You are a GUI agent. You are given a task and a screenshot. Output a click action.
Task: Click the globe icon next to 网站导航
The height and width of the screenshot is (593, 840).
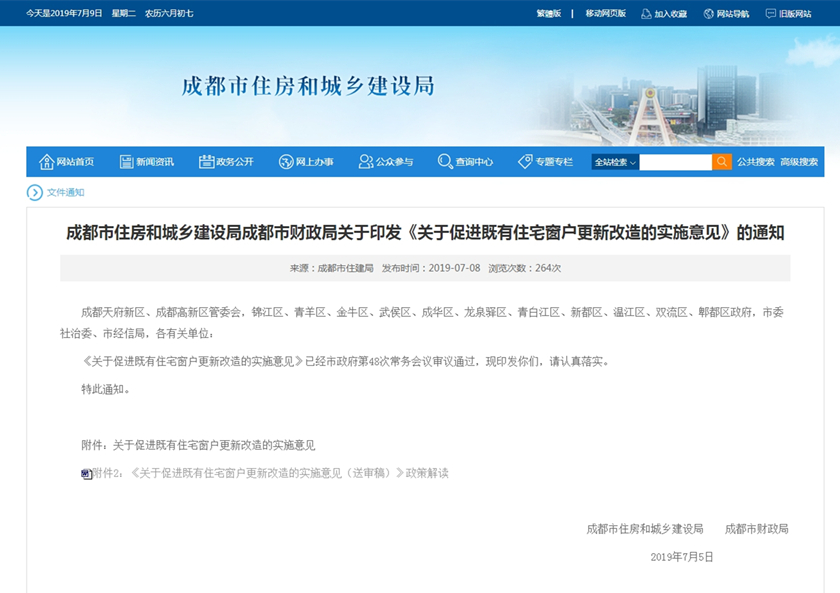[708, 14]
